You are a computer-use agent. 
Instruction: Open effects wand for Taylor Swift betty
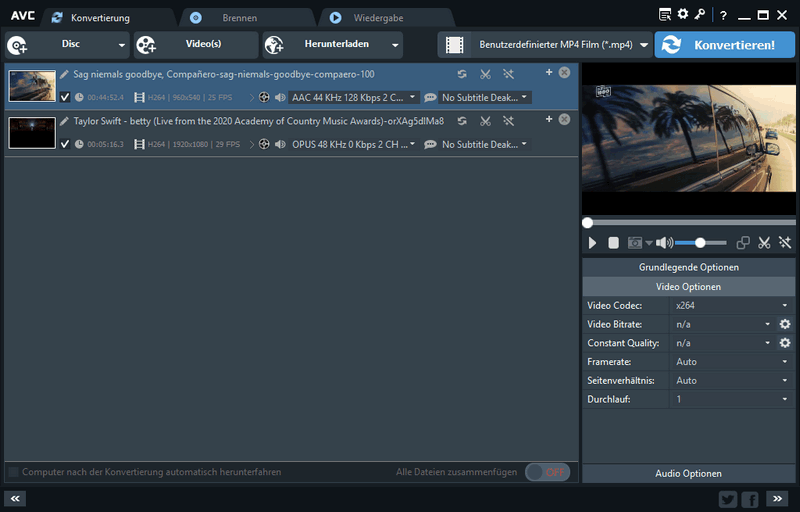coord(508,121)
